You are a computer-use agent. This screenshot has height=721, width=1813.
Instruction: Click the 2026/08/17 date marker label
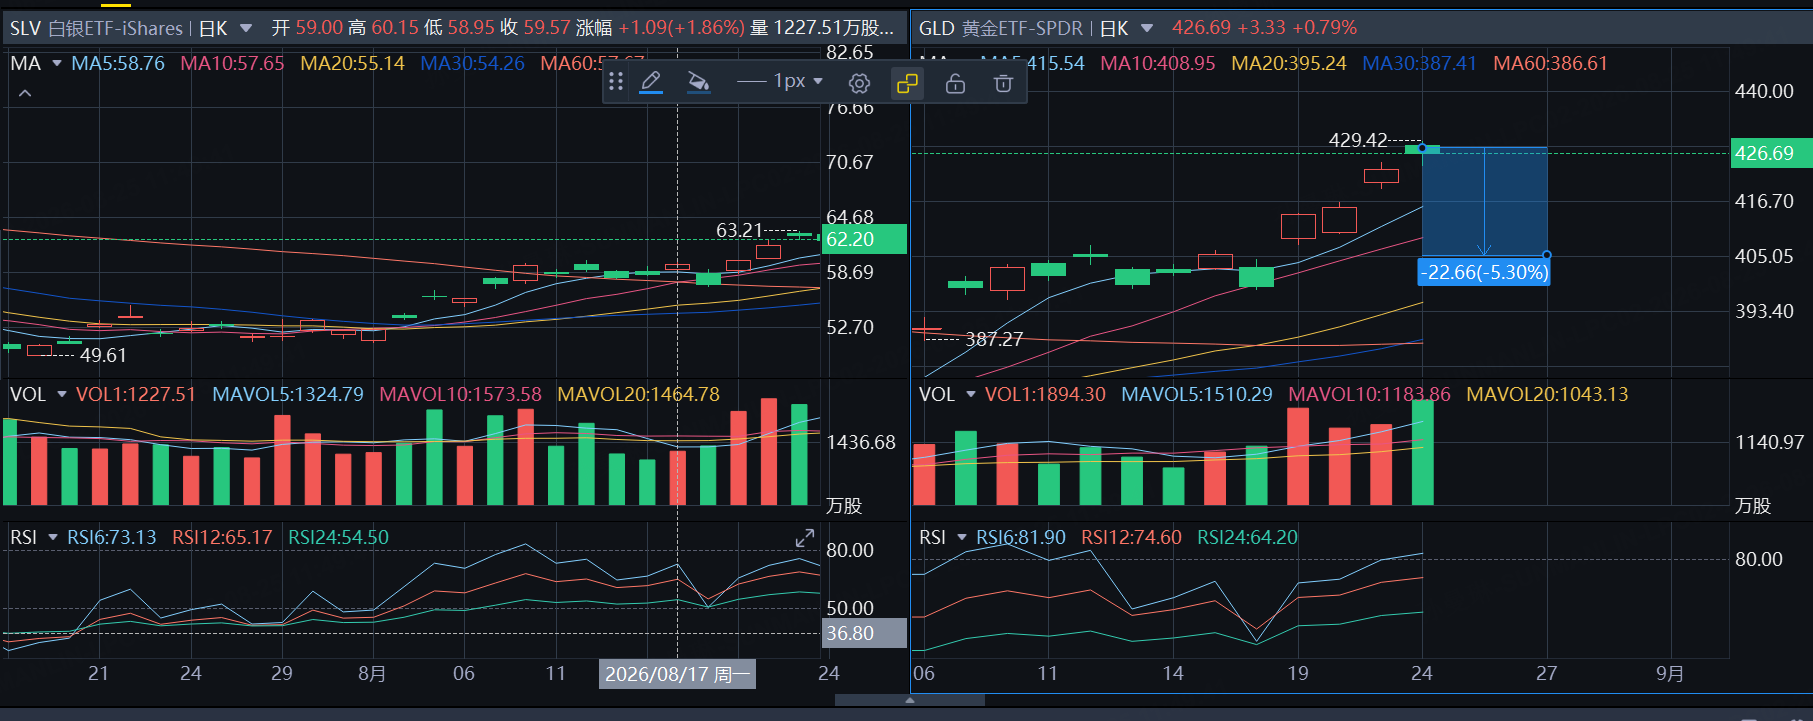[677, 674]
